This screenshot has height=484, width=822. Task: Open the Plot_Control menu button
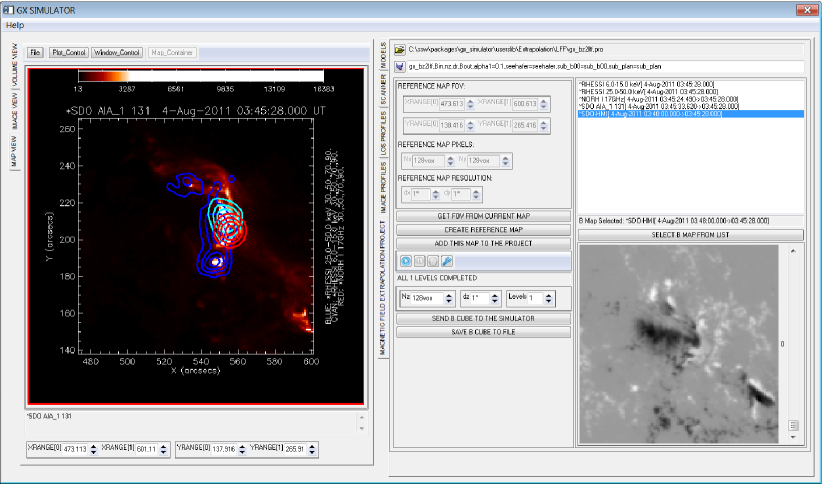(x=68, y=51)
